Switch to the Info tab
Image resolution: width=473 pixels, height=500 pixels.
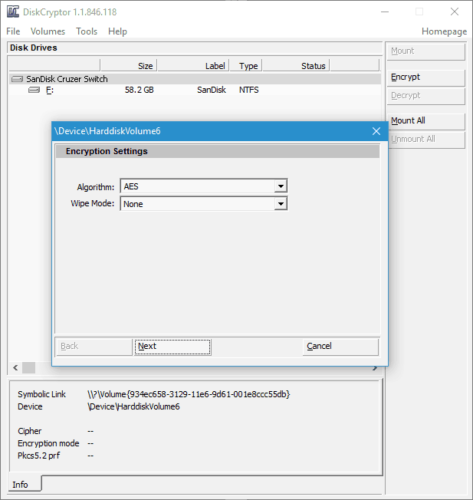[x=25, y=484]
